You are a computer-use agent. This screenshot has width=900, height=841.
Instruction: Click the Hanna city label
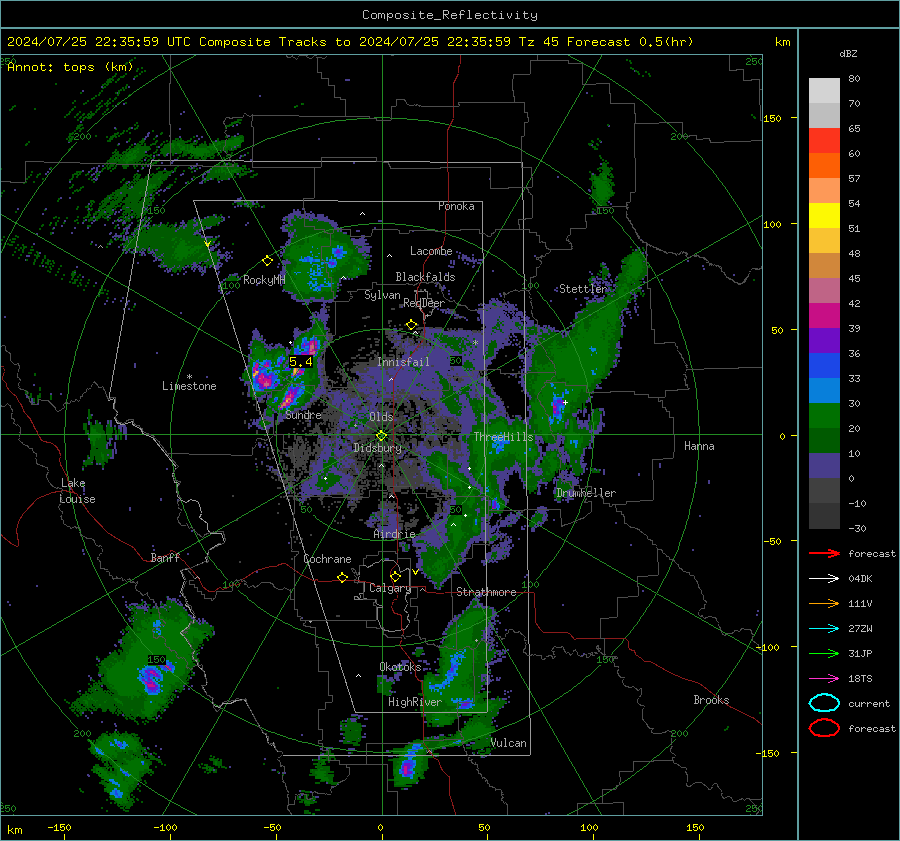tap(699, 446)
